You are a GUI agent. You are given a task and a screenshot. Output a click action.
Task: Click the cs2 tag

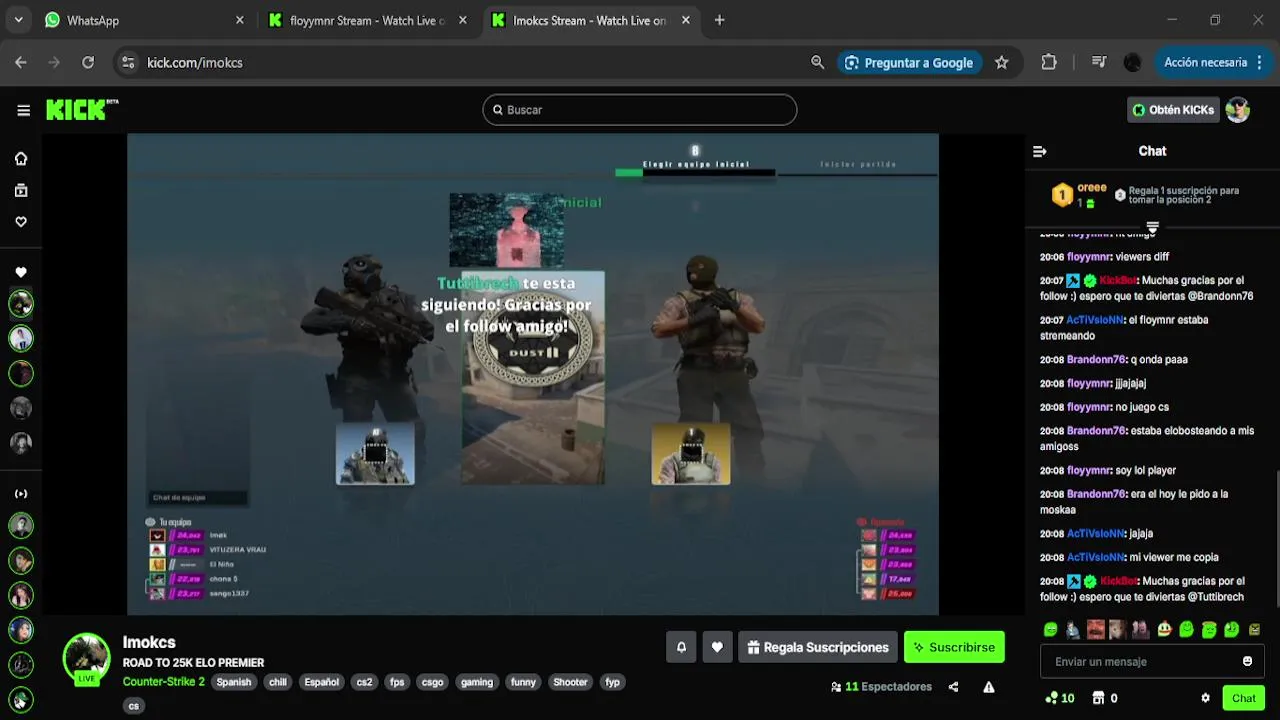coord(364,682)
